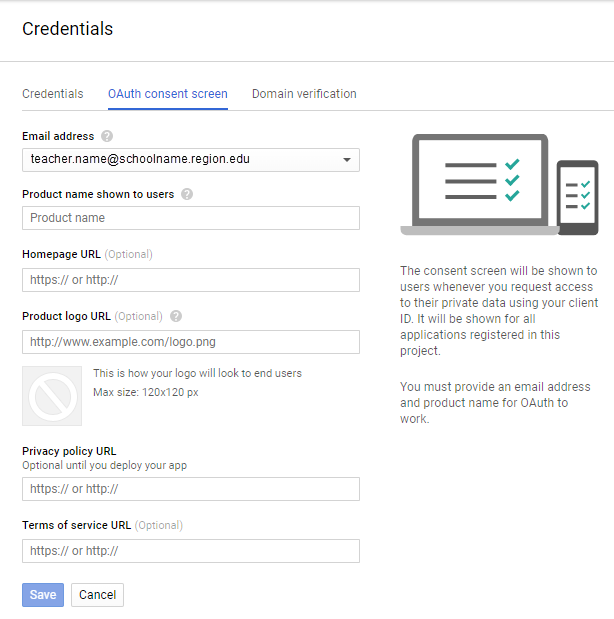The height and width of the screenshot is (619, 614).
Task: Open the Email address dropdown
Action: click(x=190, y=160)
